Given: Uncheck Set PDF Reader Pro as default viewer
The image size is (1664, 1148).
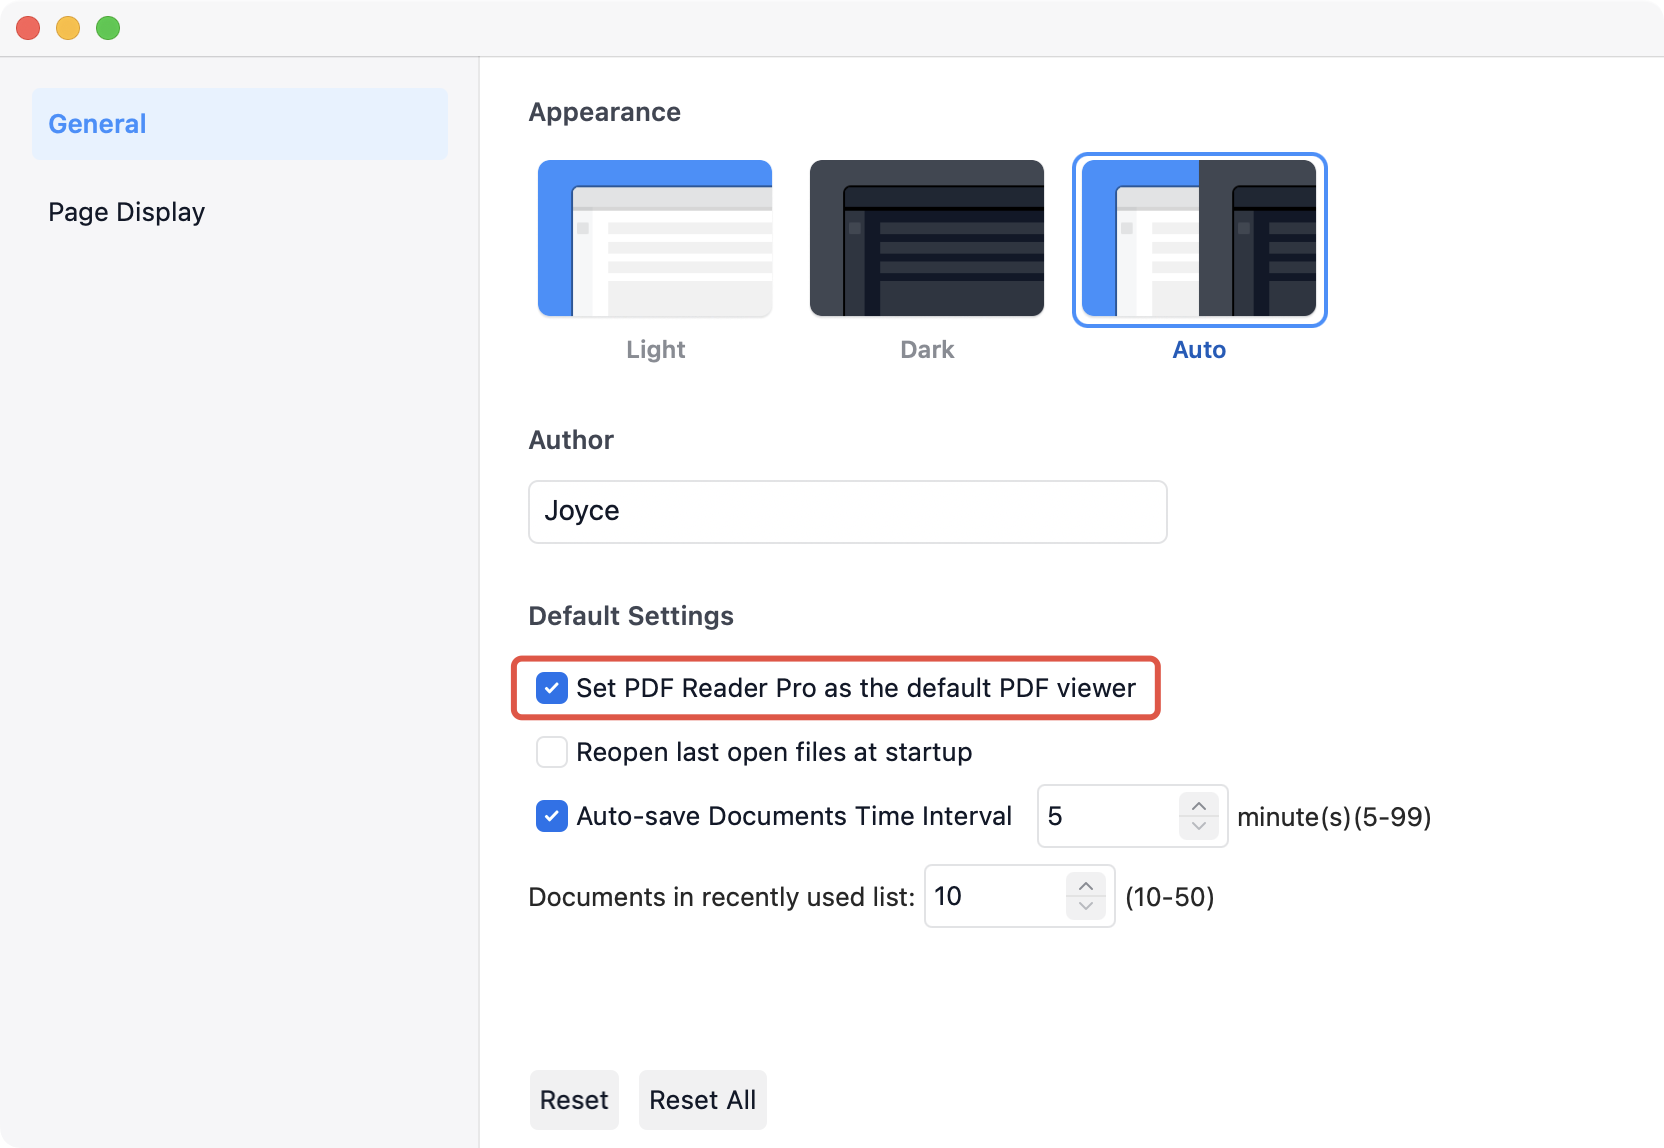Looking at the screenshot, I should click(552, 688).
